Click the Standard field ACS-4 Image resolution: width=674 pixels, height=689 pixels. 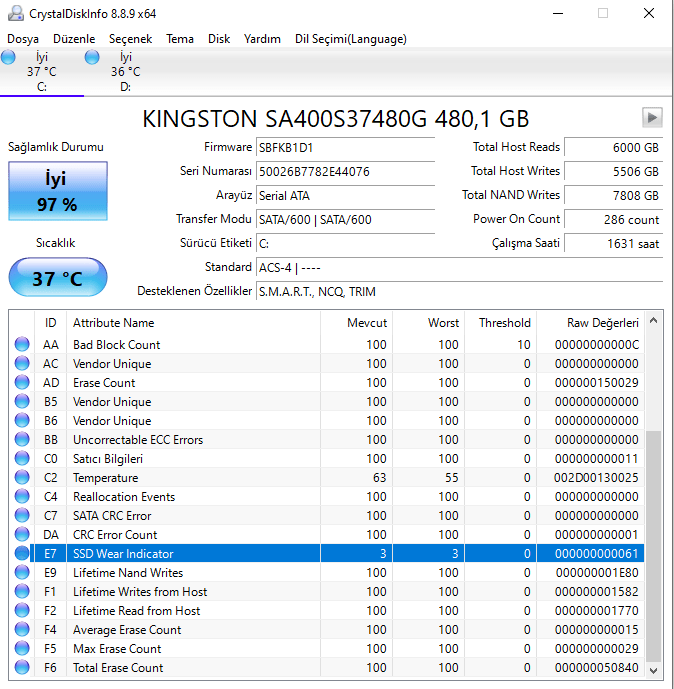(x=460, y=268)
